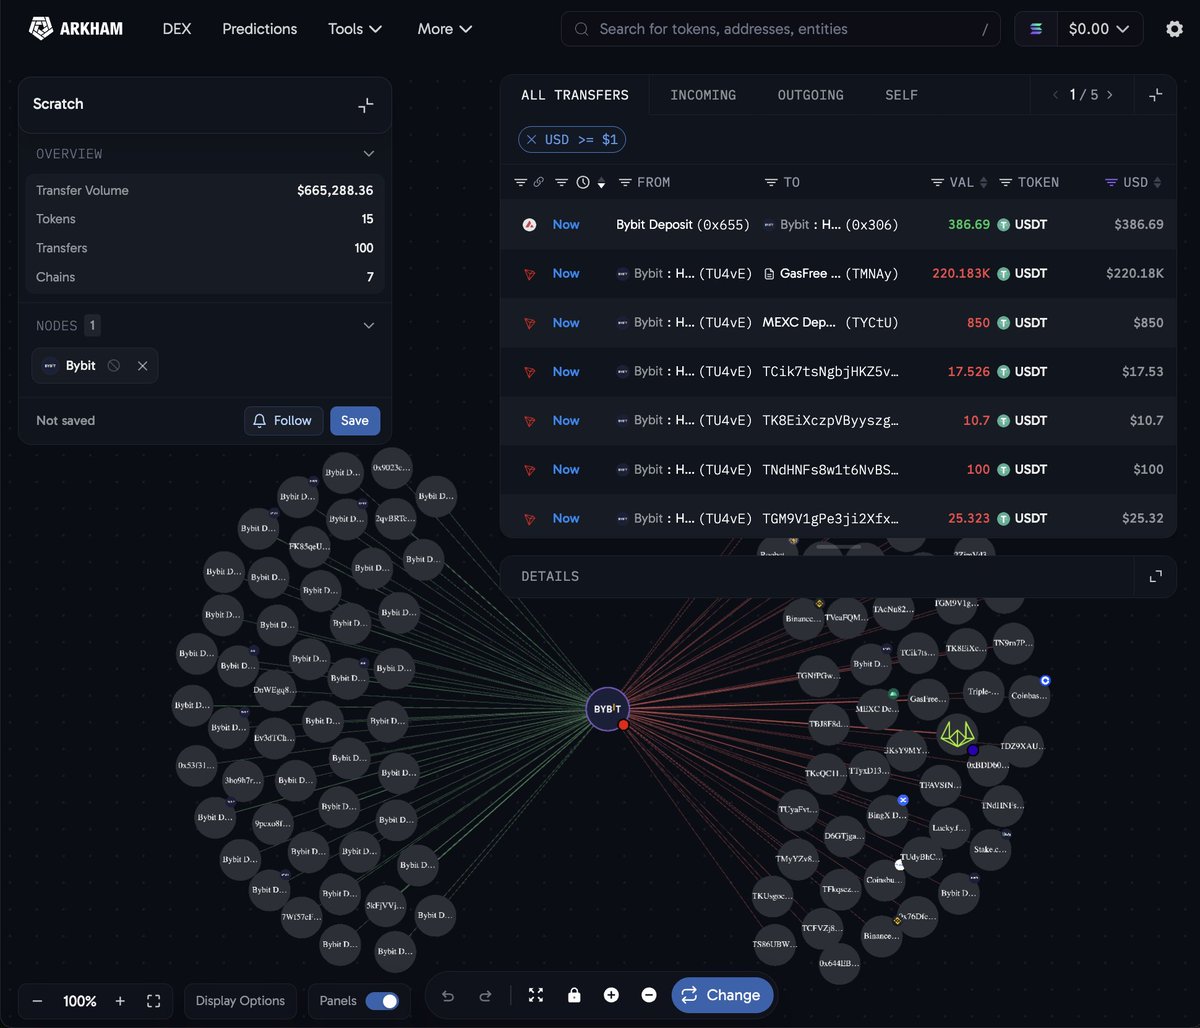Image resolution: width=1200 pixels, height=1028 pixels.
Task: Switch to the Incoming tab
Action: tap(703, 95)
